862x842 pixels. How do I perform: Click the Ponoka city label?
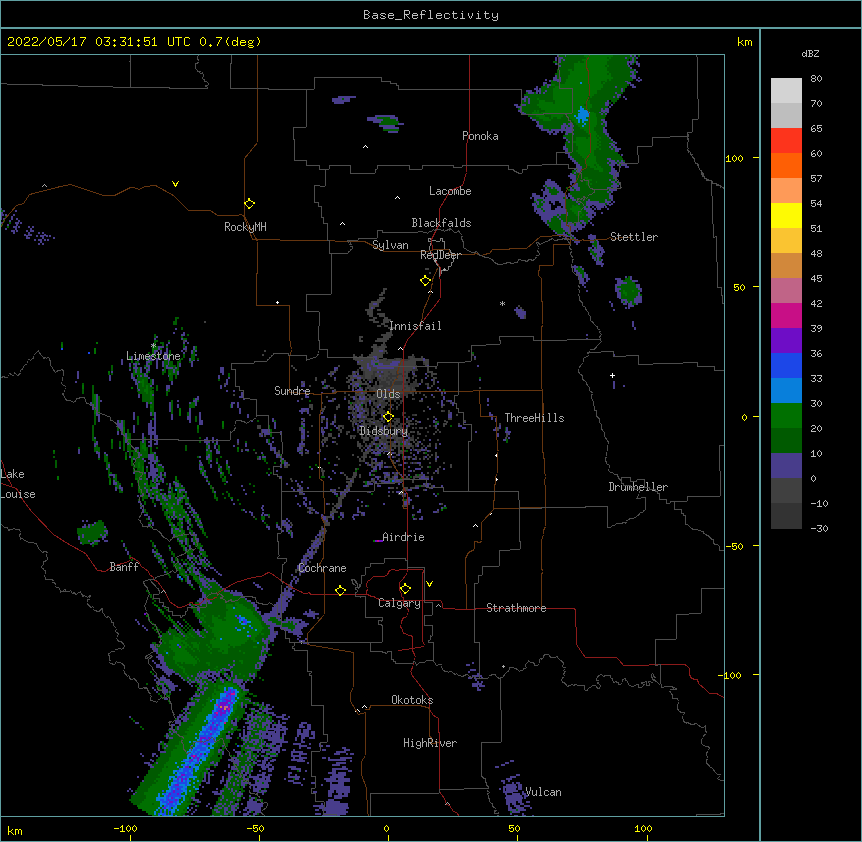click(480, 136)
